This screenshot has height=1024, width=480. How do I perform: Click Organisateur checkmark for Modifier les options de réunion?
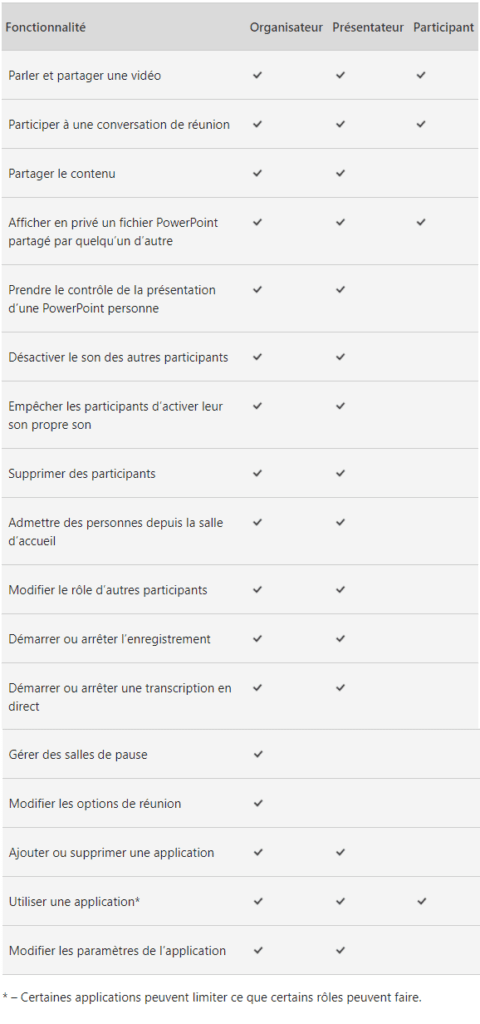(x=257, y=803)
